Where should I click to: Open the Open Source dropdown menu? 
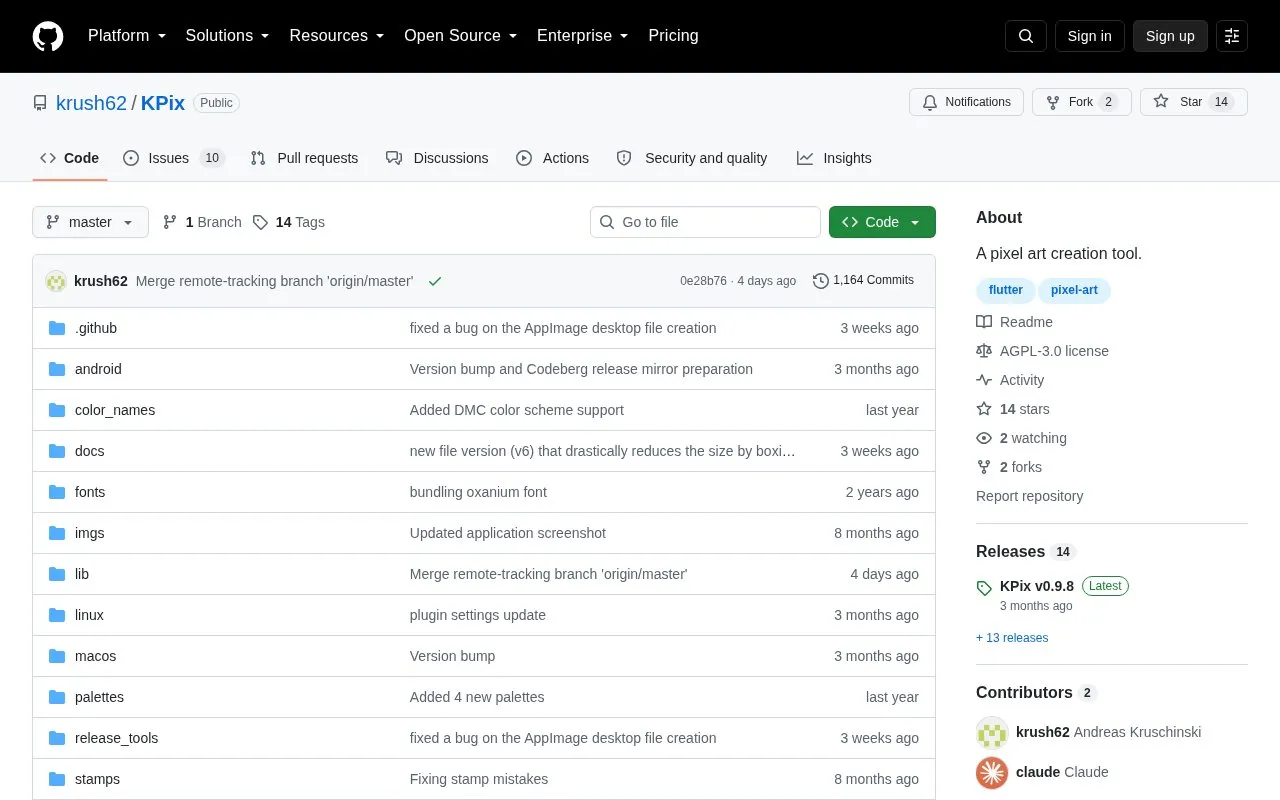[x=461, y=36]
